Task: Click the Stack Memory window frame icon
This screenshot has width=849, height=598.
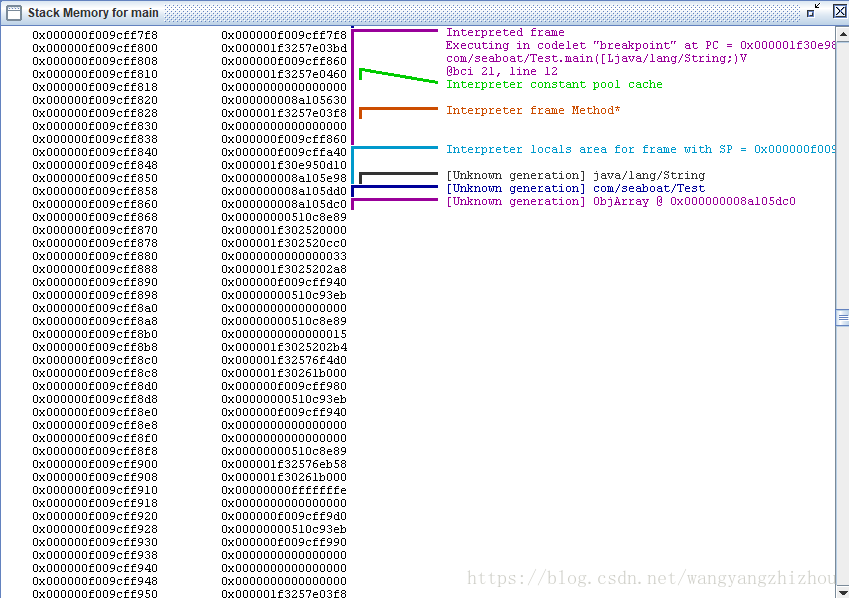Action: (14, 12)
